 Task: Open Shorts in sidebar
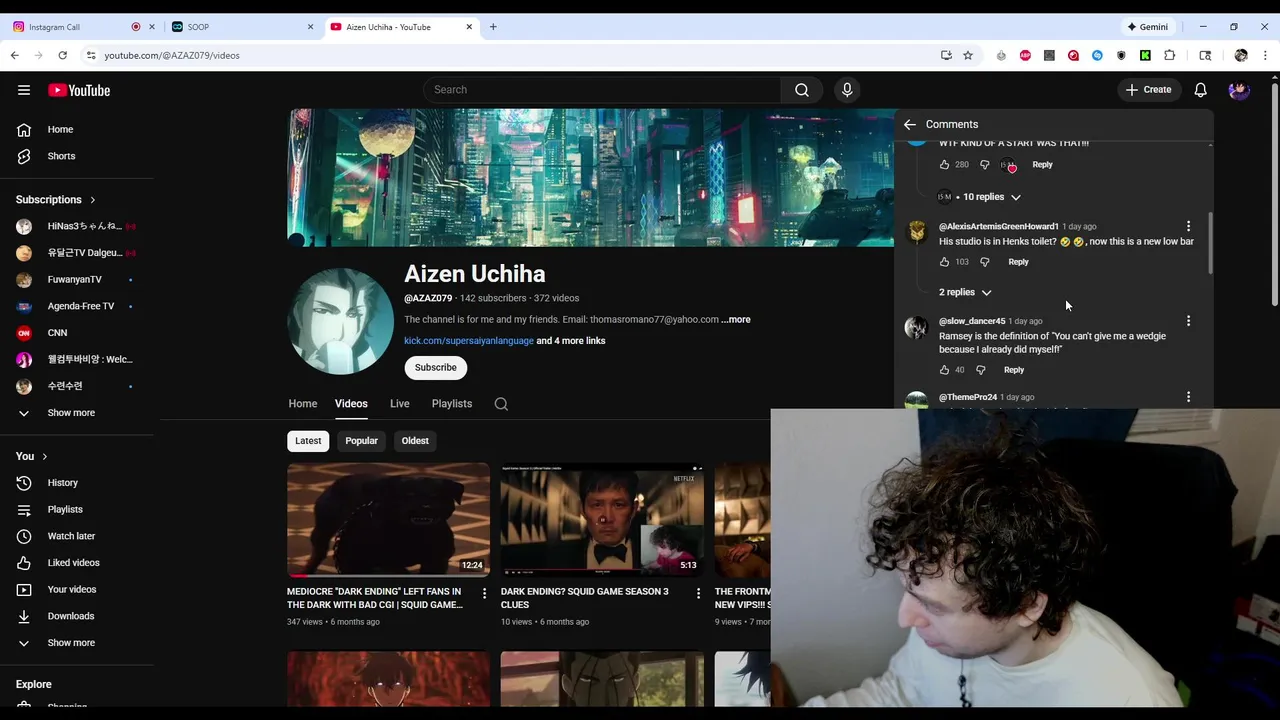click(x=62, y=156)
